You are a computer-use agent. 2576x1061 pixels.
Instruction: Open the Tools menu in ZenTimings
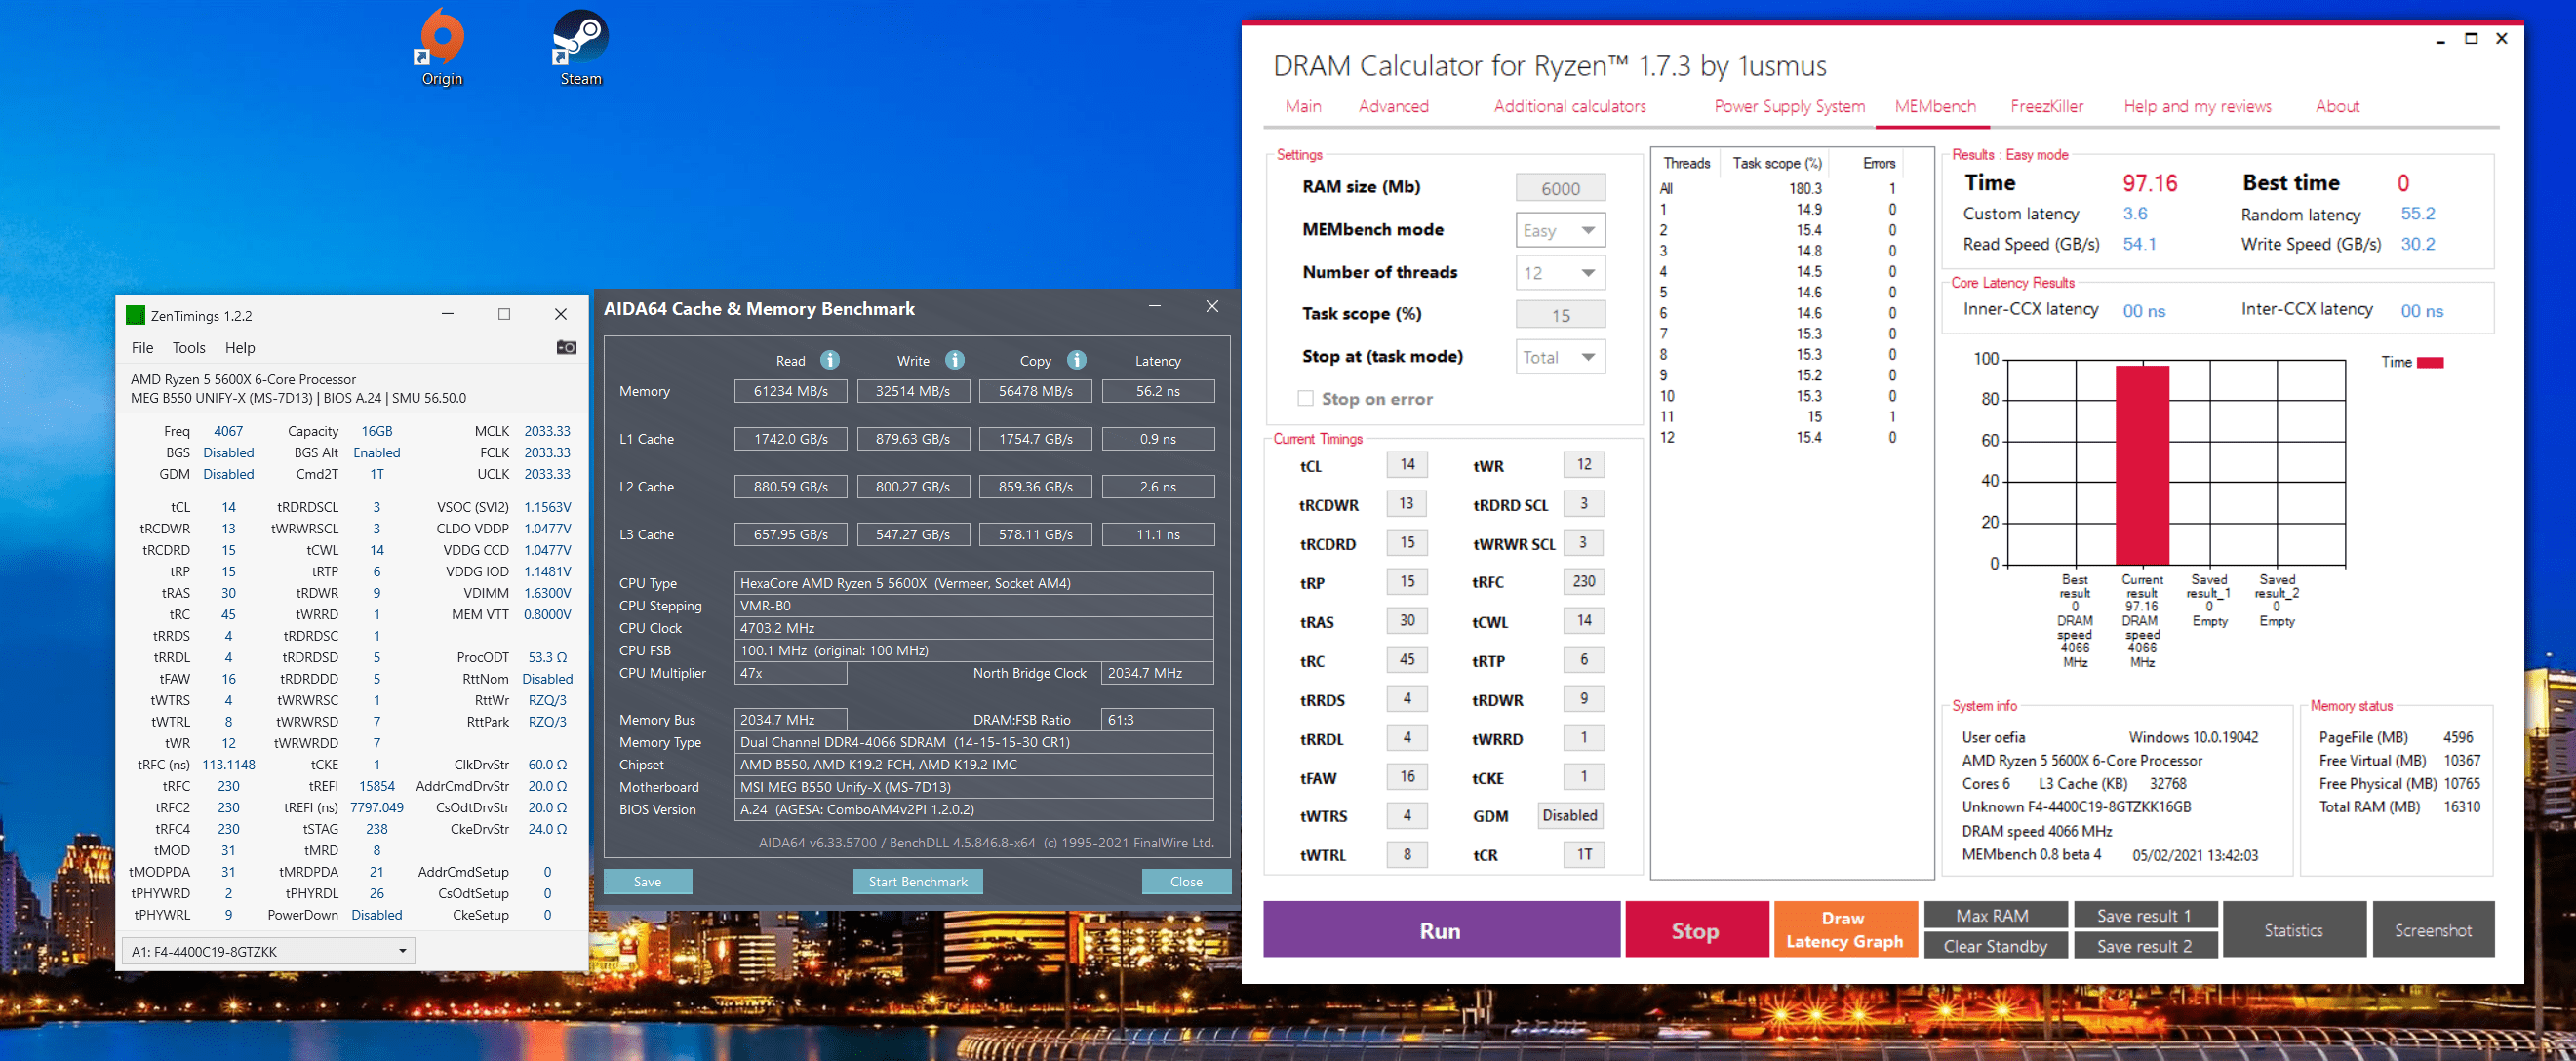coord(188,347)
